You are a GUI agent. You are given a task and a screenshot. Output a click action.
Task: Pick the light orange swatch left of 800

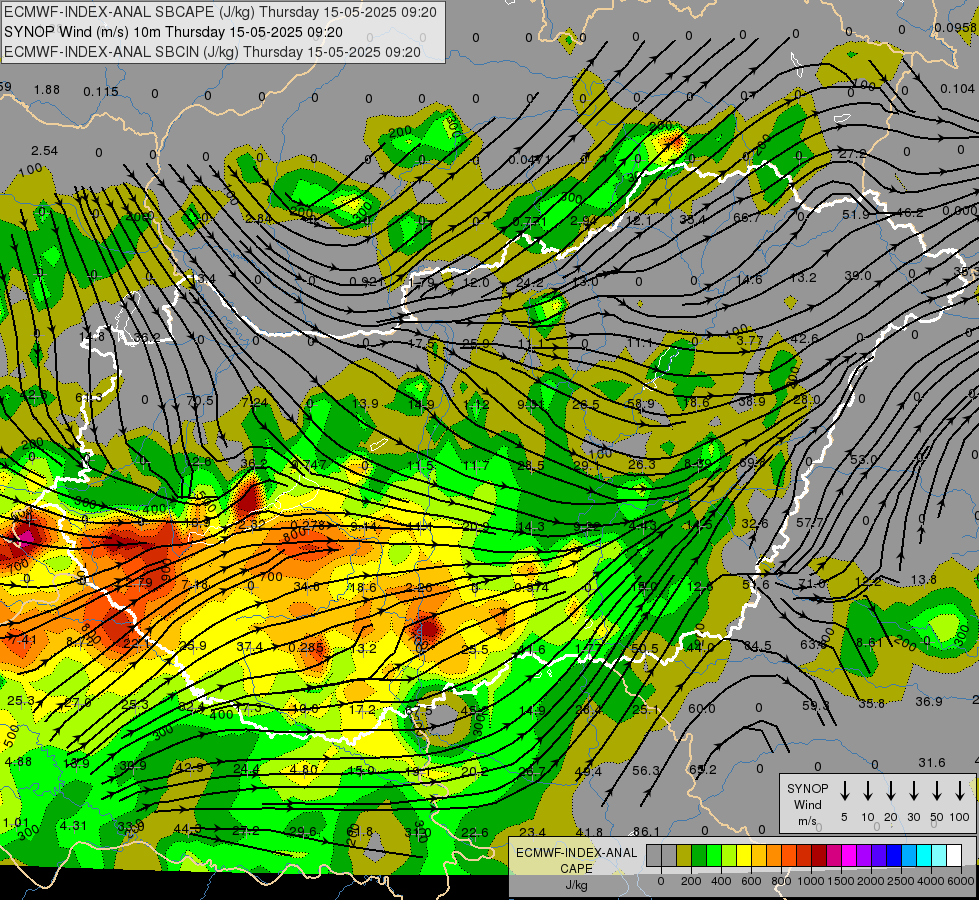[774, 855]
